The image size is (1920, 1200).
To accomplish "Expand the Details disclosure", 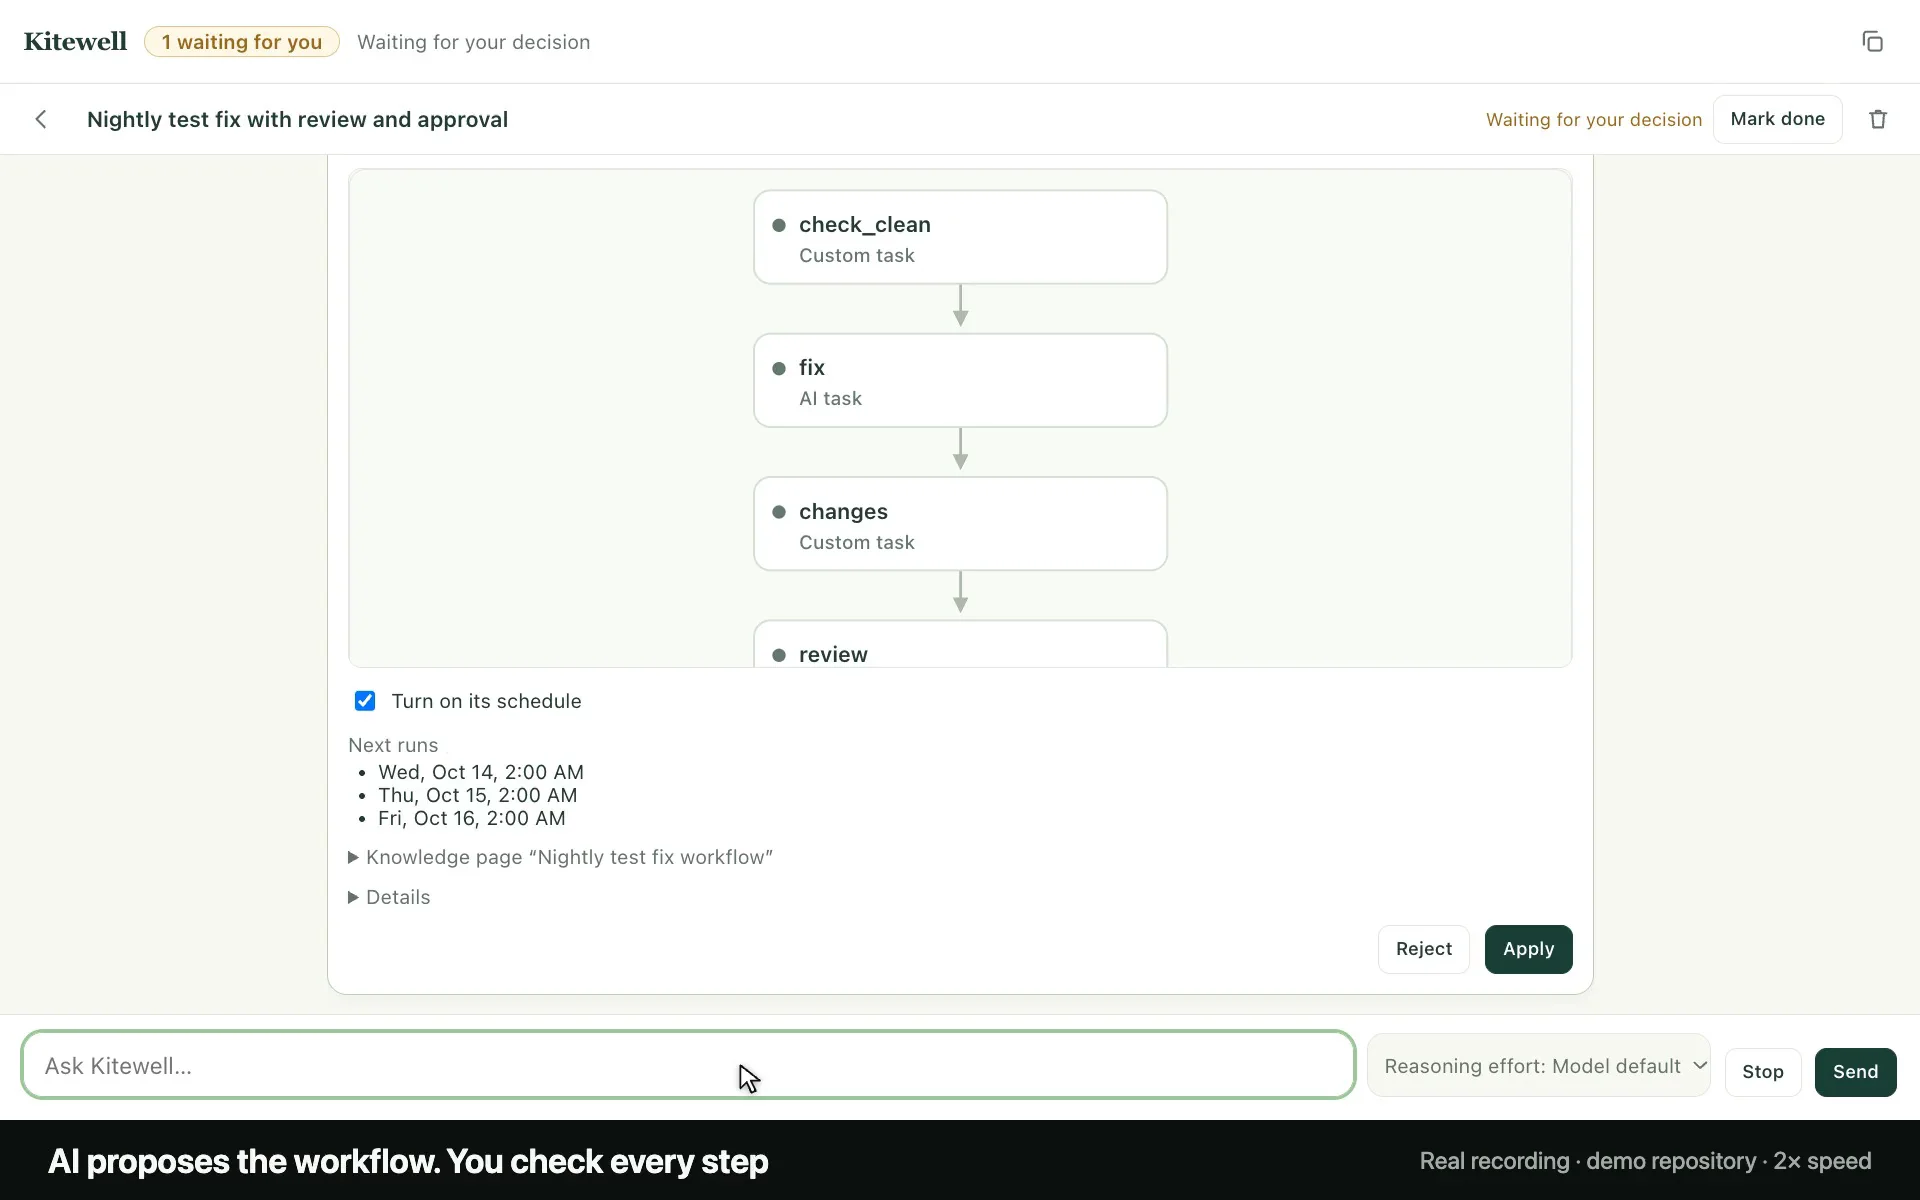I will coord(389,897).
